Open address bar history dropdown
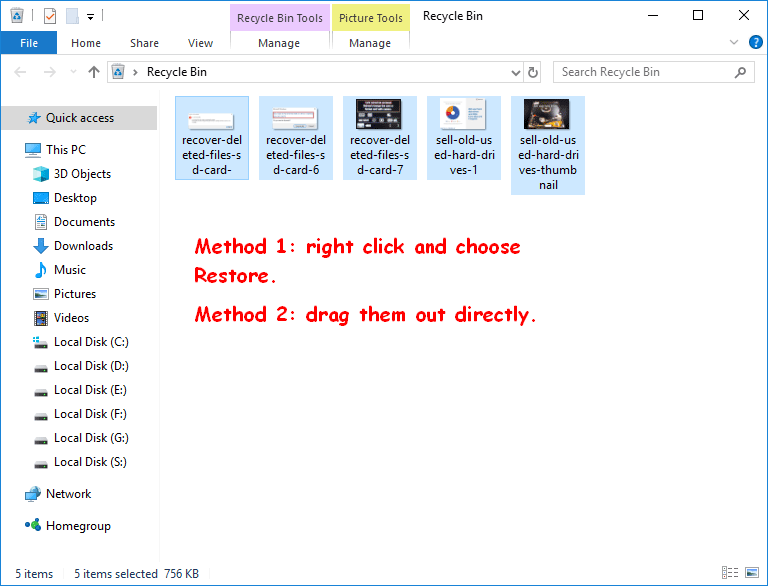Screen dimensions: 768x586 tap(516, 73)
